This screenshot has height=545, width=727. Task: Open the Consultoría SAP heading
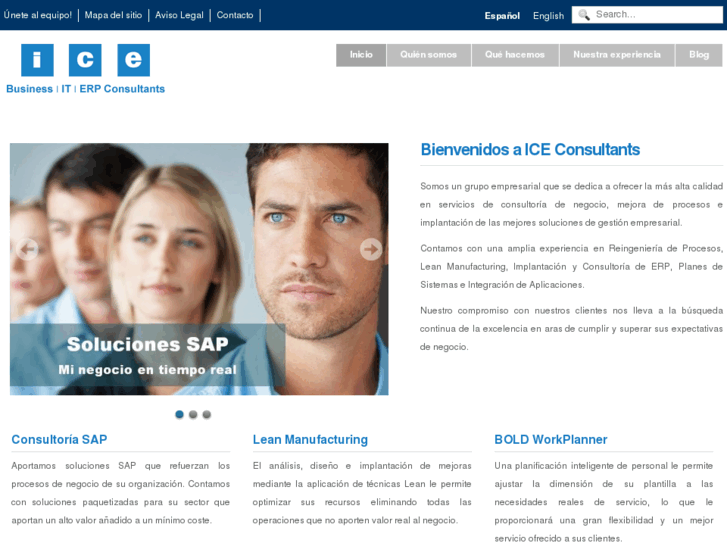click(59, 439)
